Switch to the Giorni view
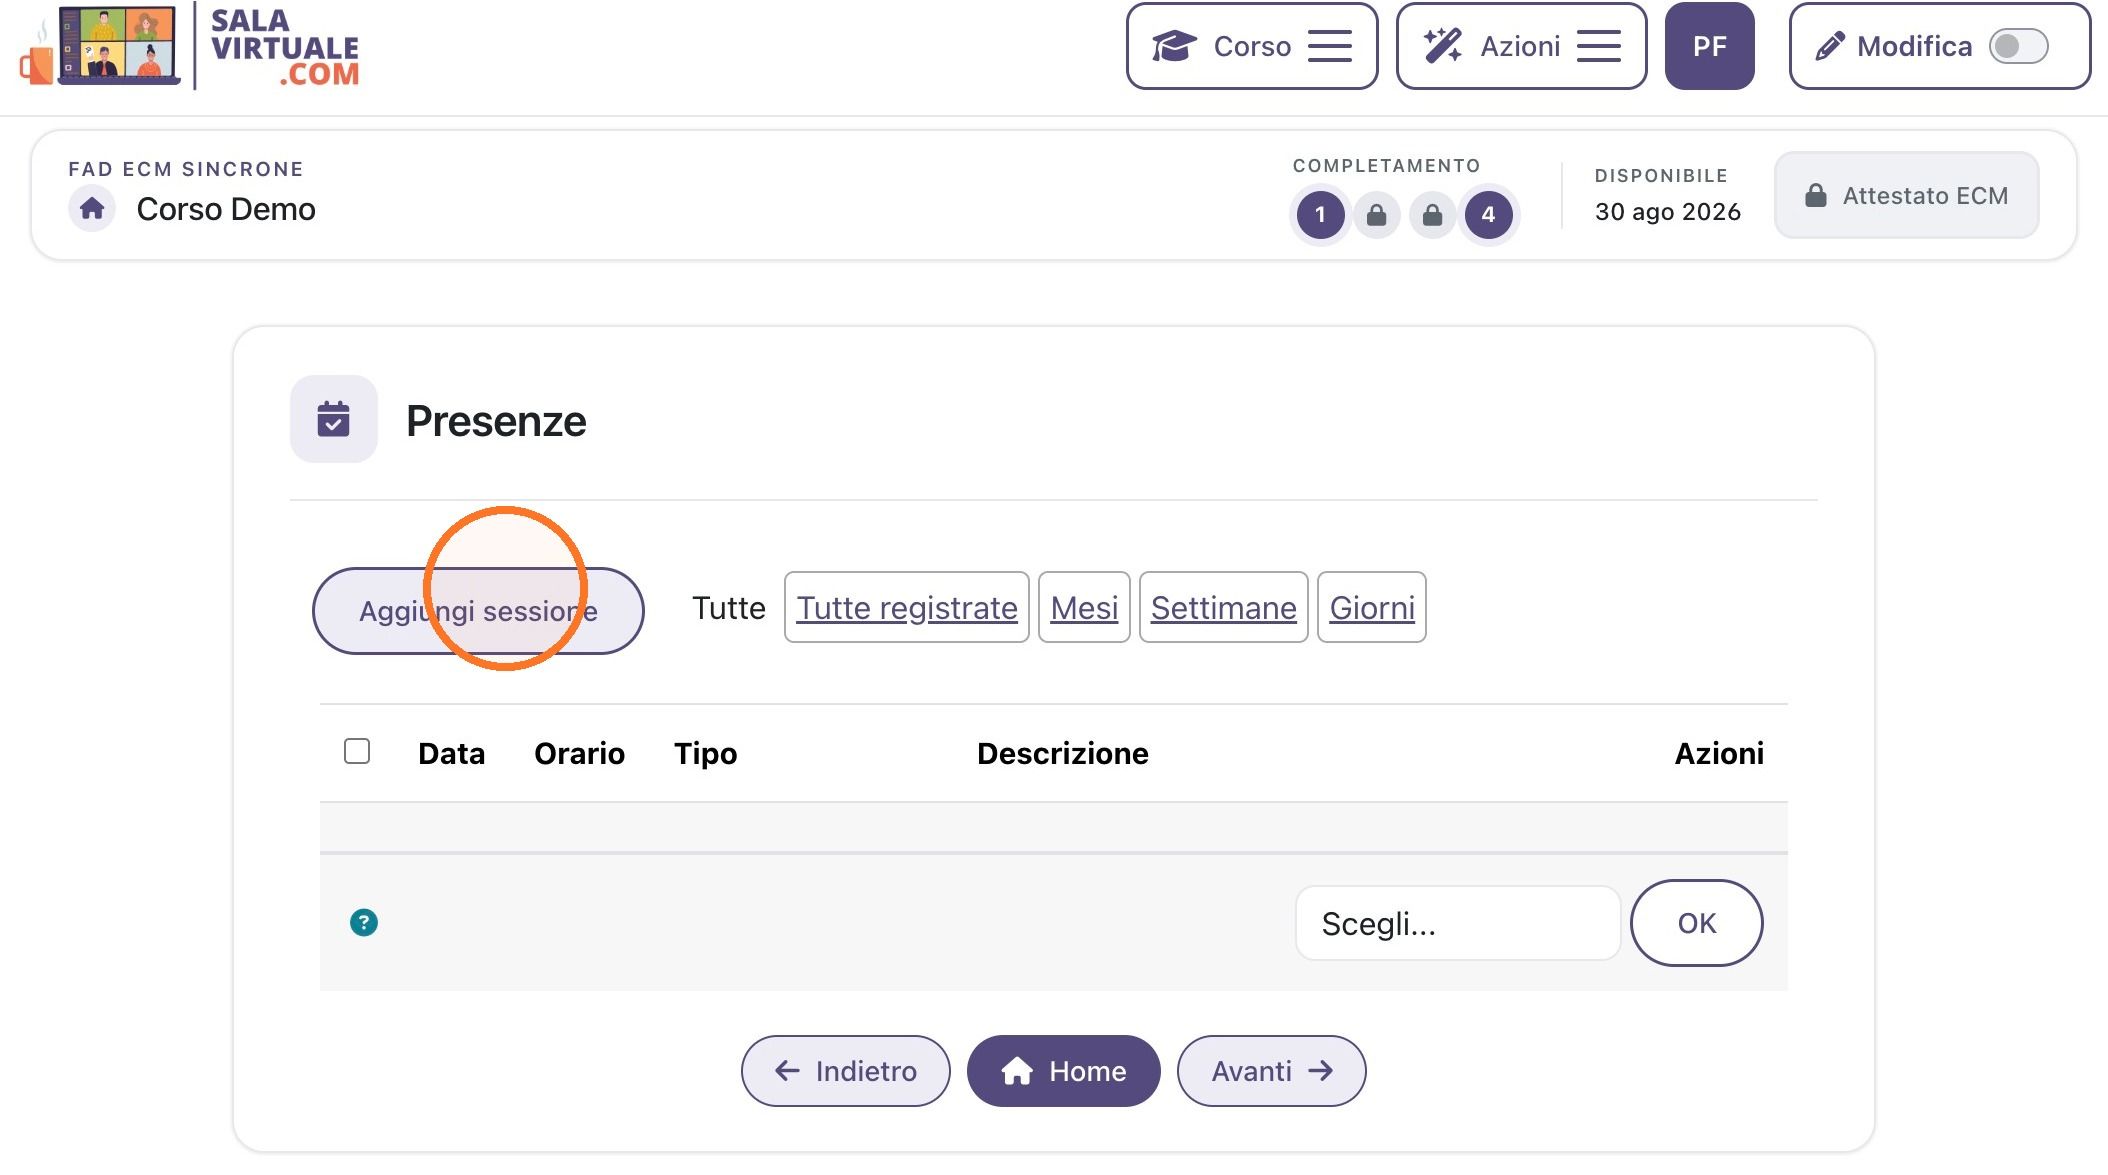This screenshot has height=1175, width=2108. 1372,607
